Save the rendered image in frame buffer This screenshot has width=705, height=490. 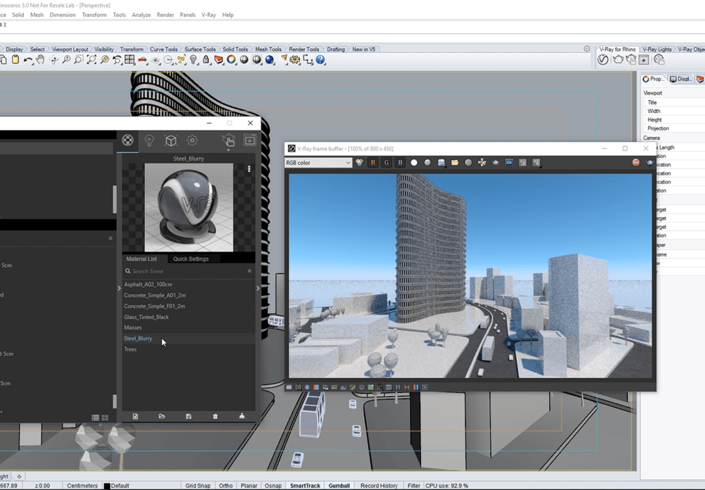click(441, 163)
